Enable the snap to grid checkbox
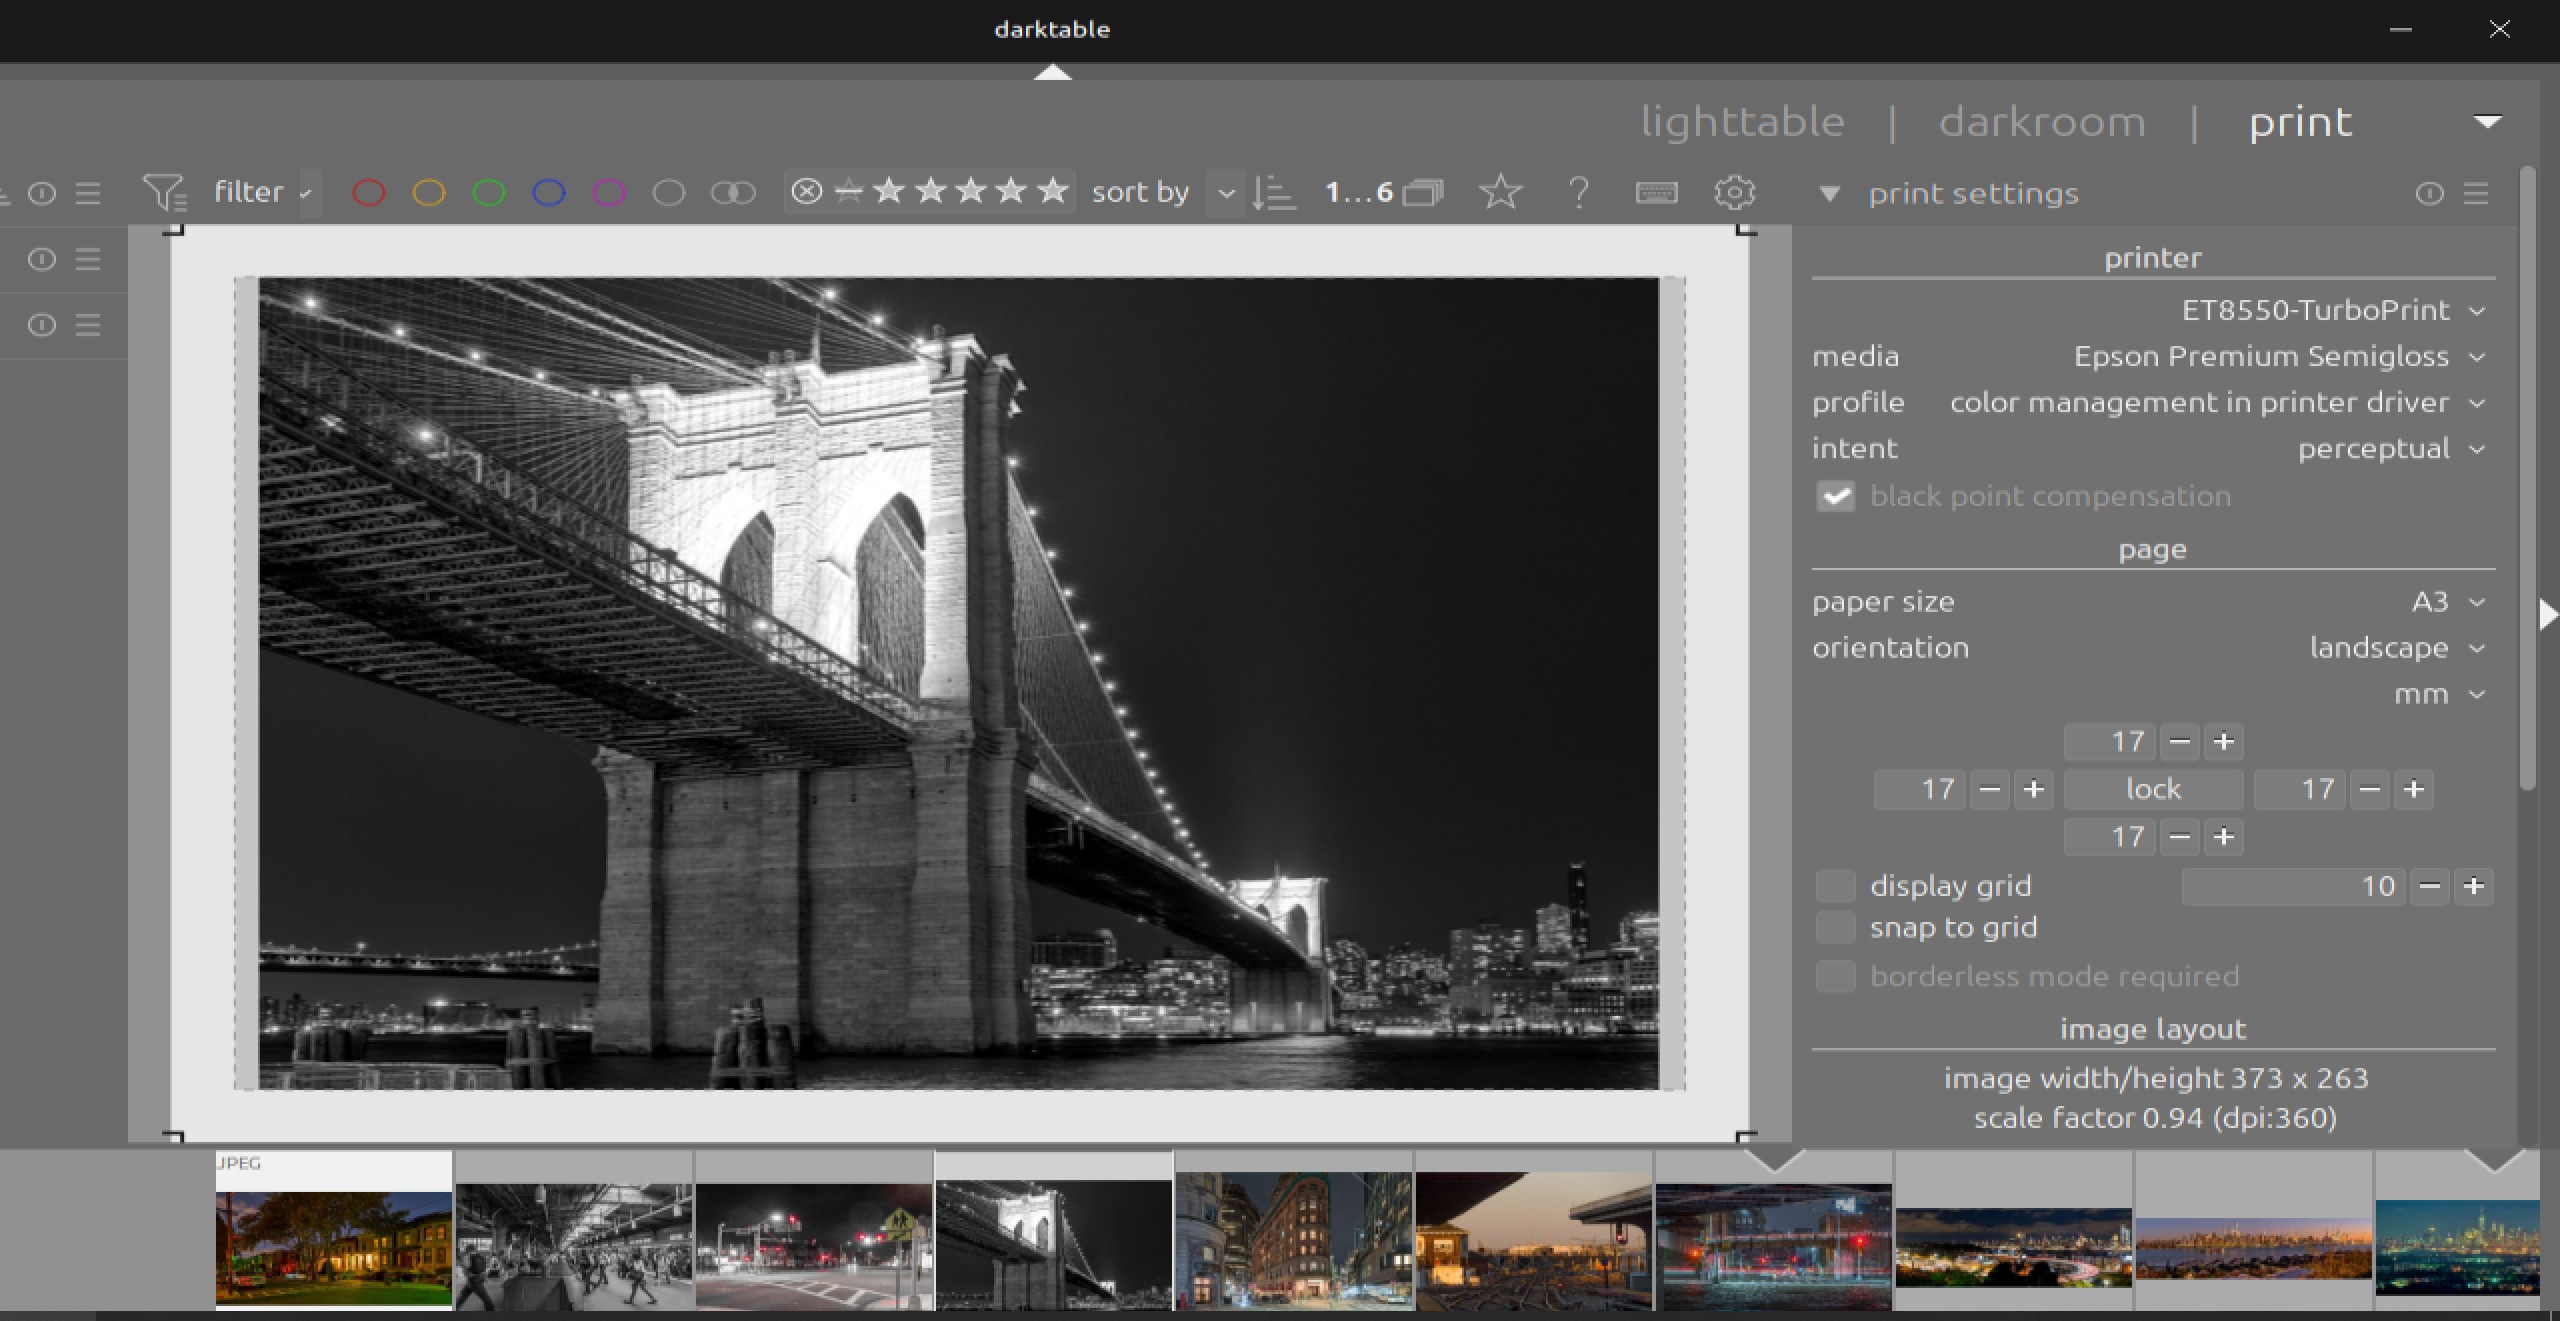The image size is (2560, 1321). click(1835, 928)
